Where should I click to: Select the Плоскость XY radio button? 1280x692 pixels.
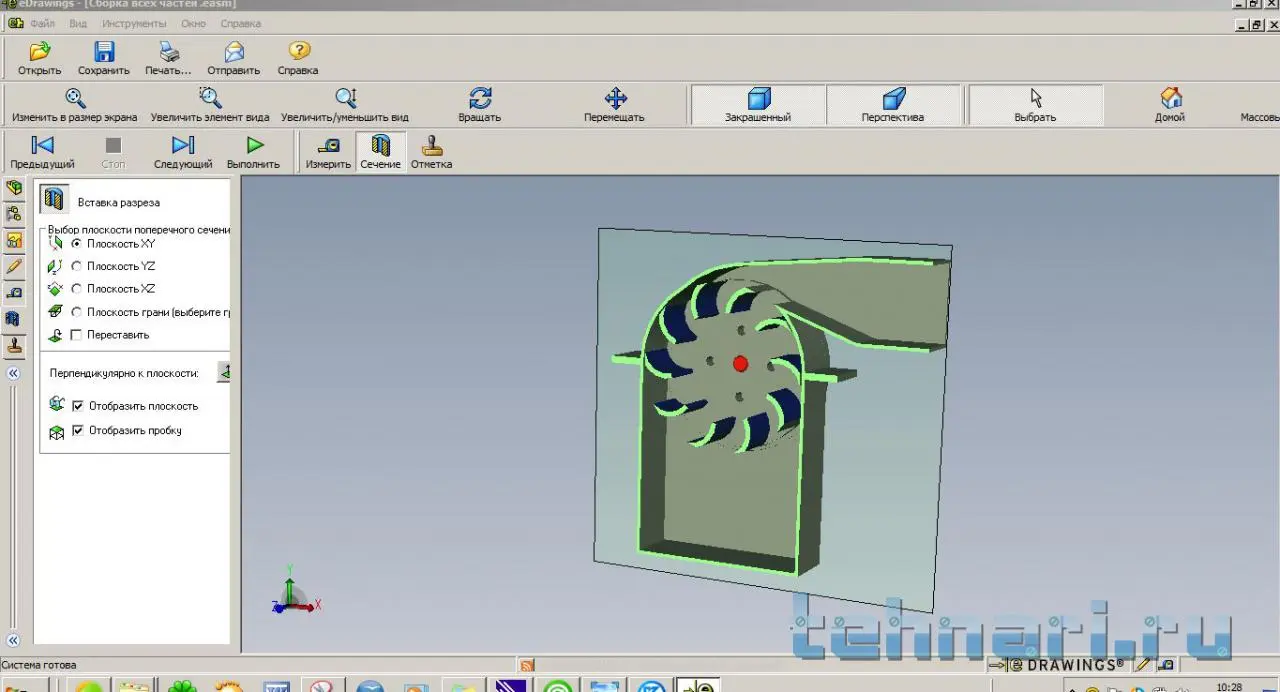(x=77, y=244)
